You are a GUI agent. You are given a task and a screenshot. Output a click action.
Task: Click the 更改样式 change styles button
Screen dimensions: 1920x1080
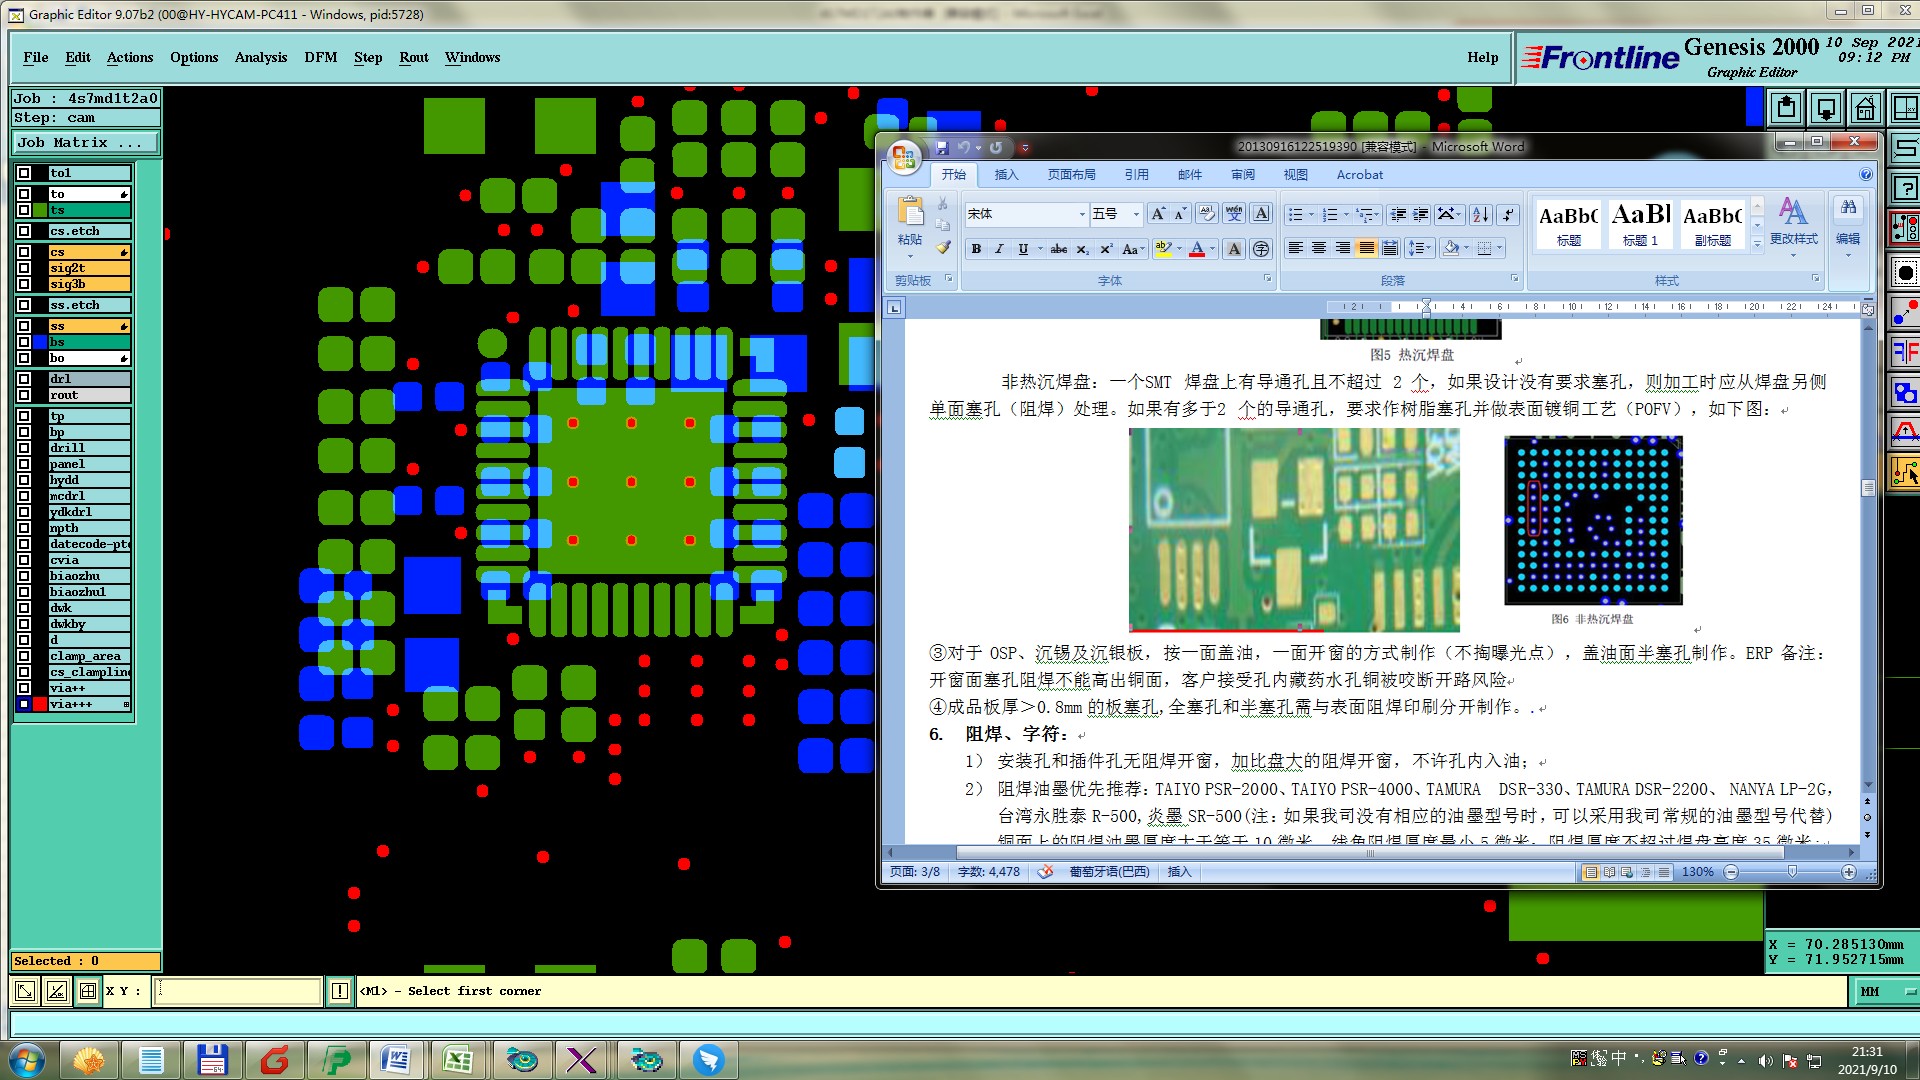[1793, 222]
